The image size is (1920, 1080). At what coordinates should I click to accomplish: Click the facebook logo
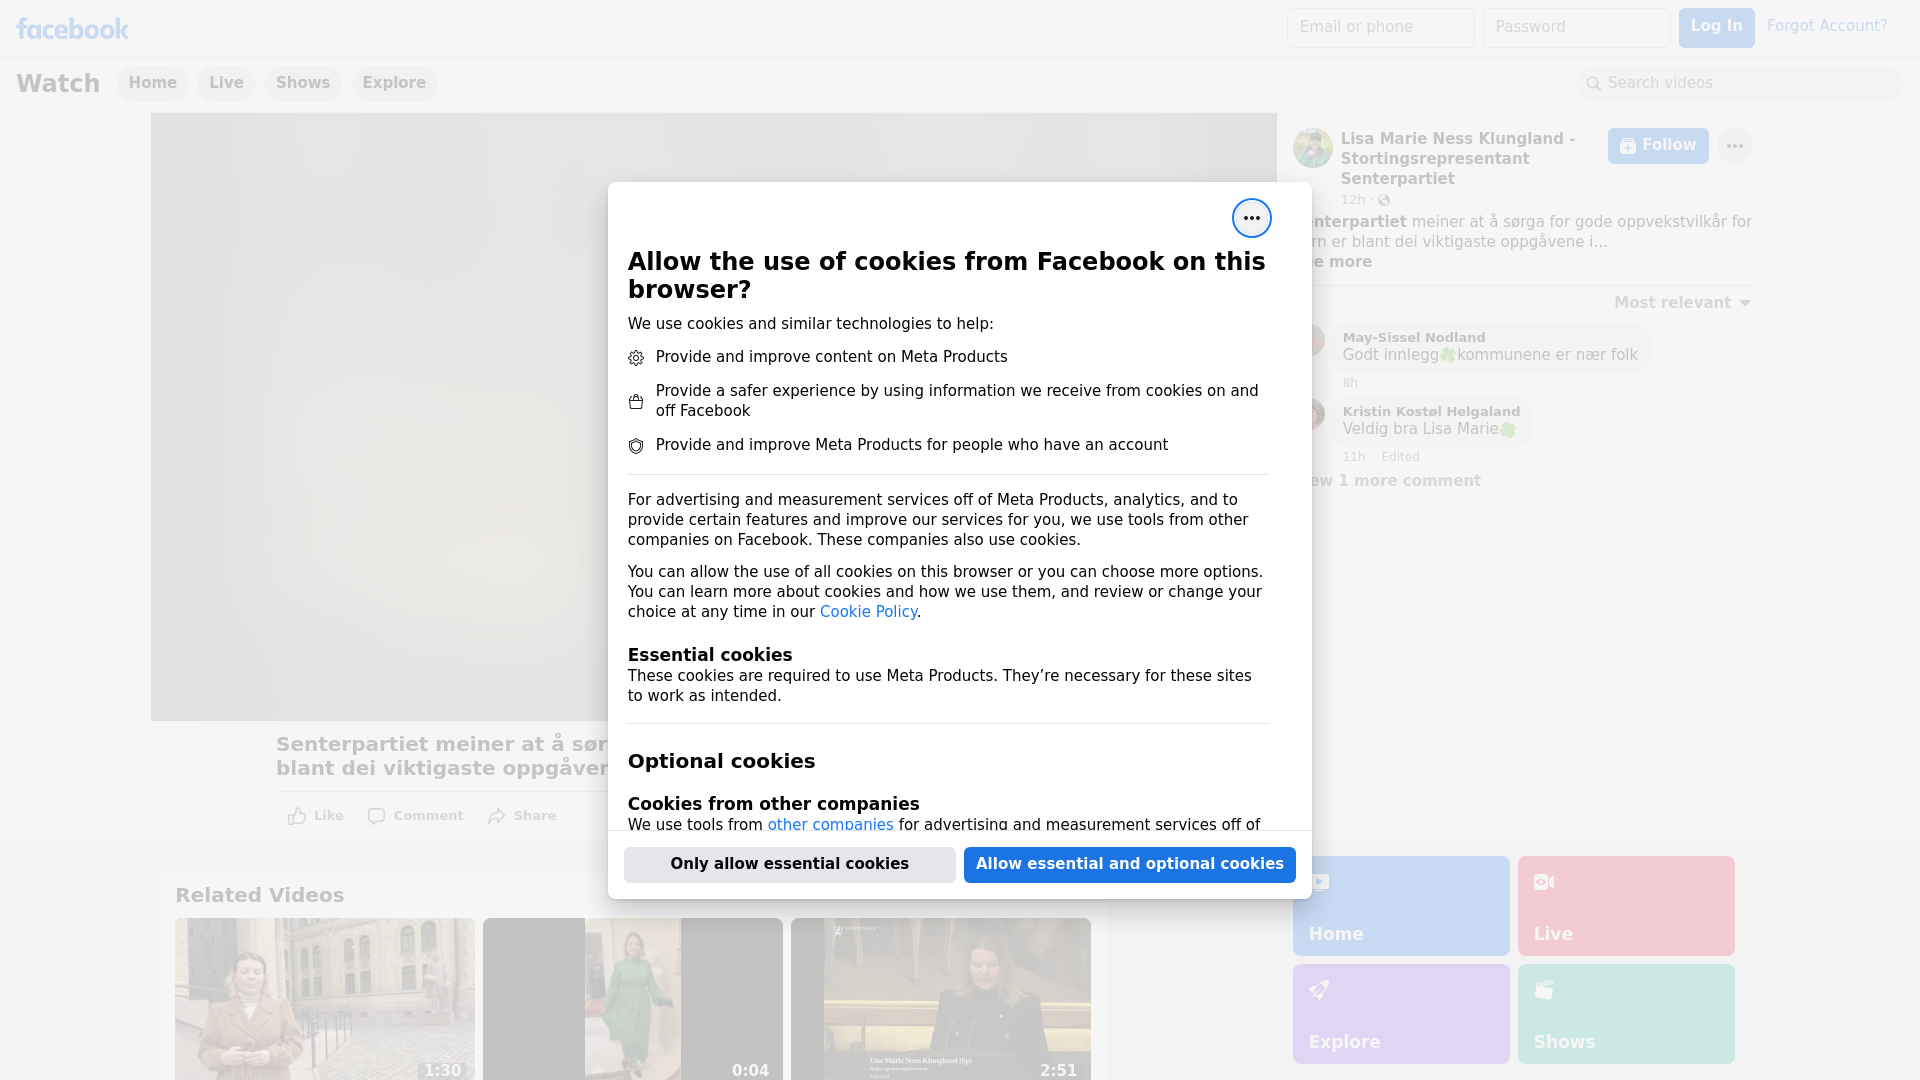tap(72, 29)
